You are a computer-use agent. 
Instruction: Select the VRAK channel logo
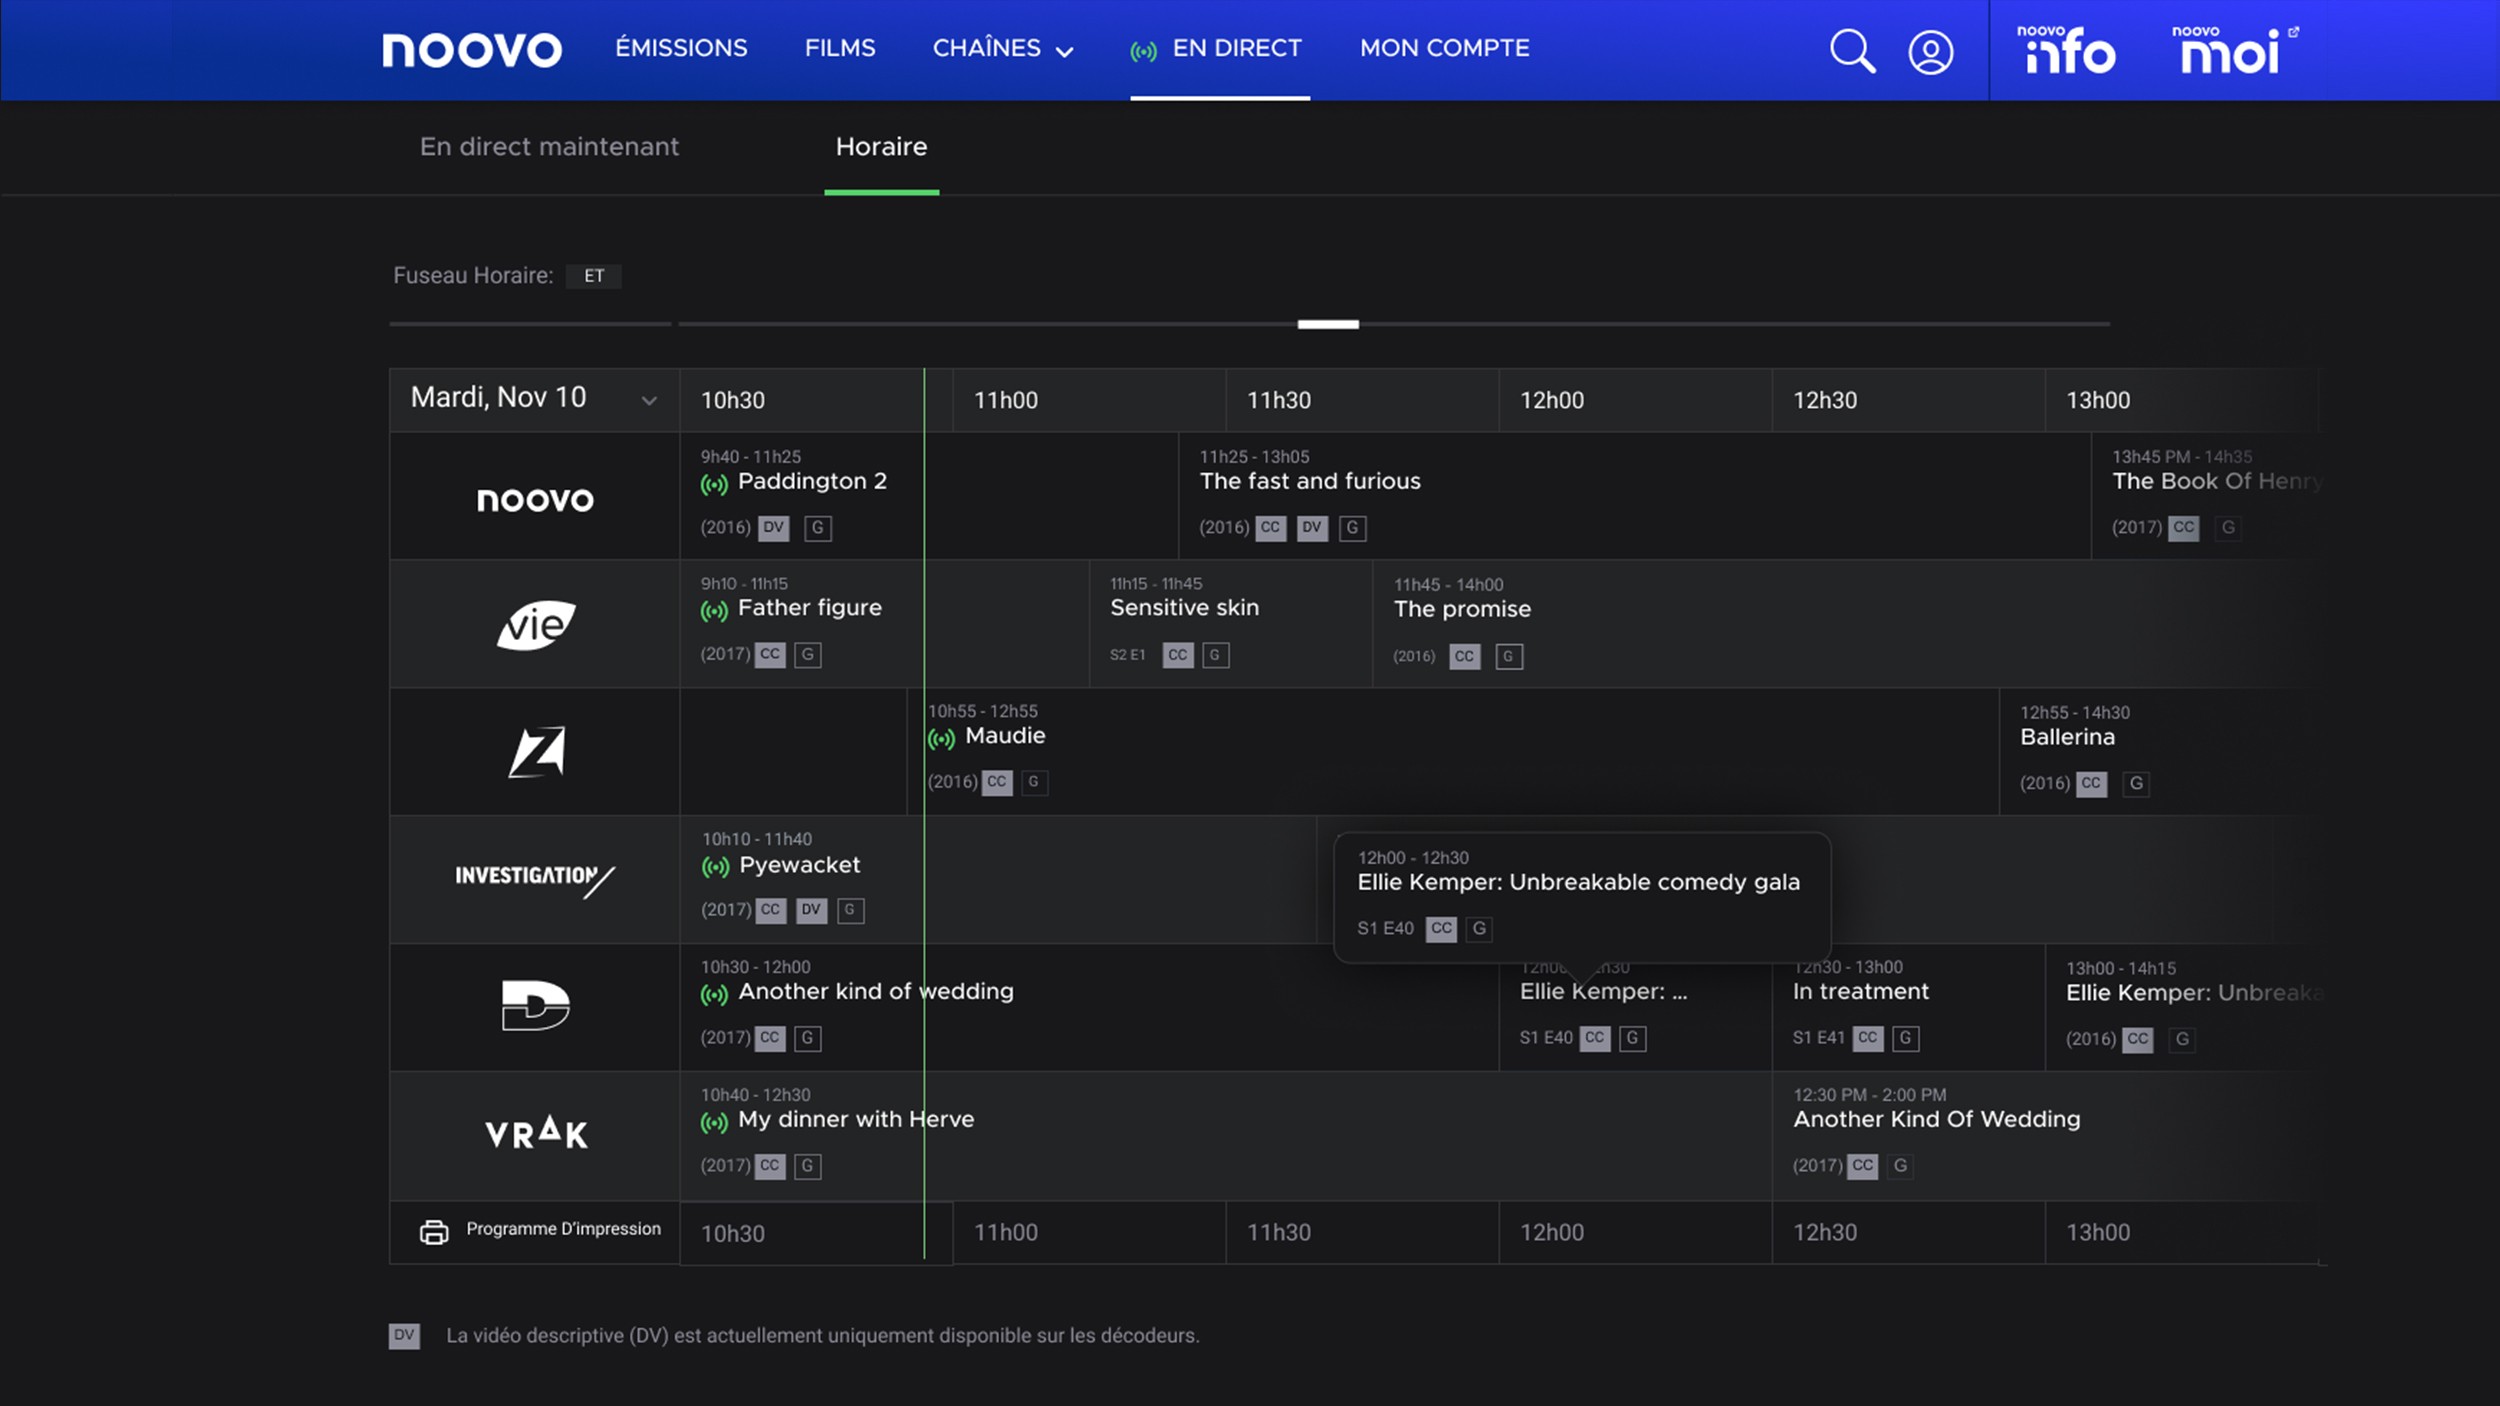pyautogui.click(x=536, y=1134)
